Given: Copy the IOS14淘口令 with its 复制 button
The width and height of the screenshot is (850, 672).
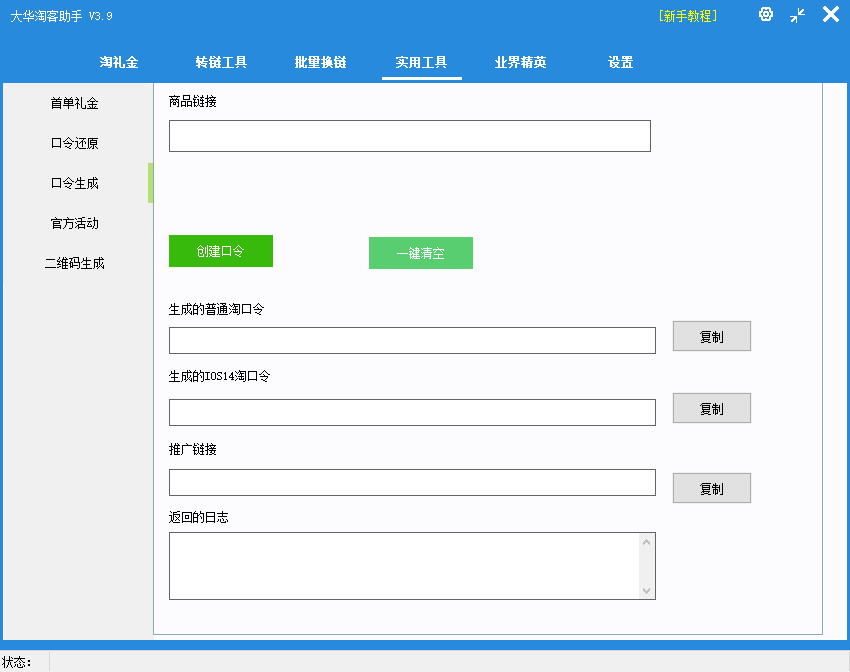Looking at the screenshot, I should tap(712, 408).
